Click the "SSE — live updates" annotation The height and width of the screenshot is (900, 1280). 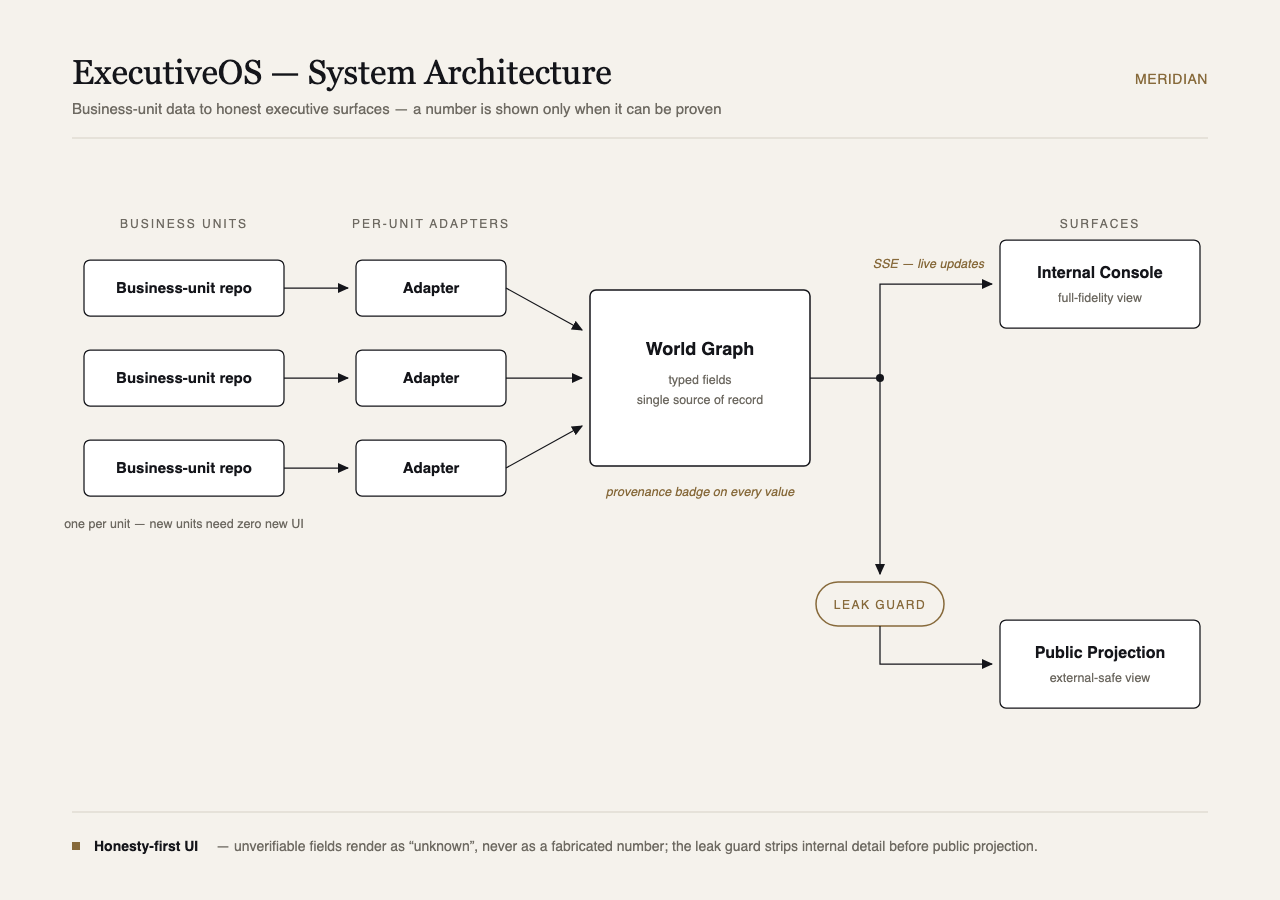929,264
